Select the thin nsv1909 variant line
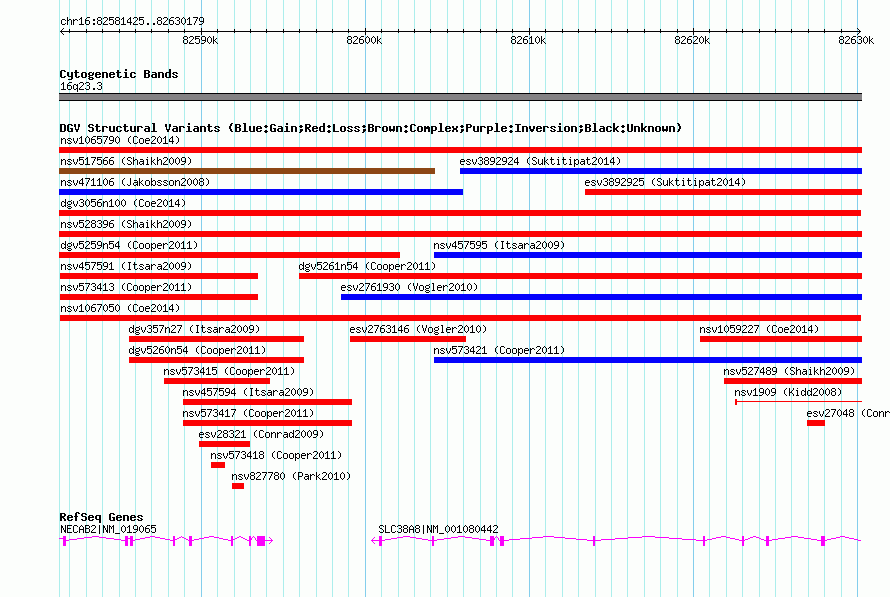The height and width of the screenshot is (597, 890). pos(799,402)
